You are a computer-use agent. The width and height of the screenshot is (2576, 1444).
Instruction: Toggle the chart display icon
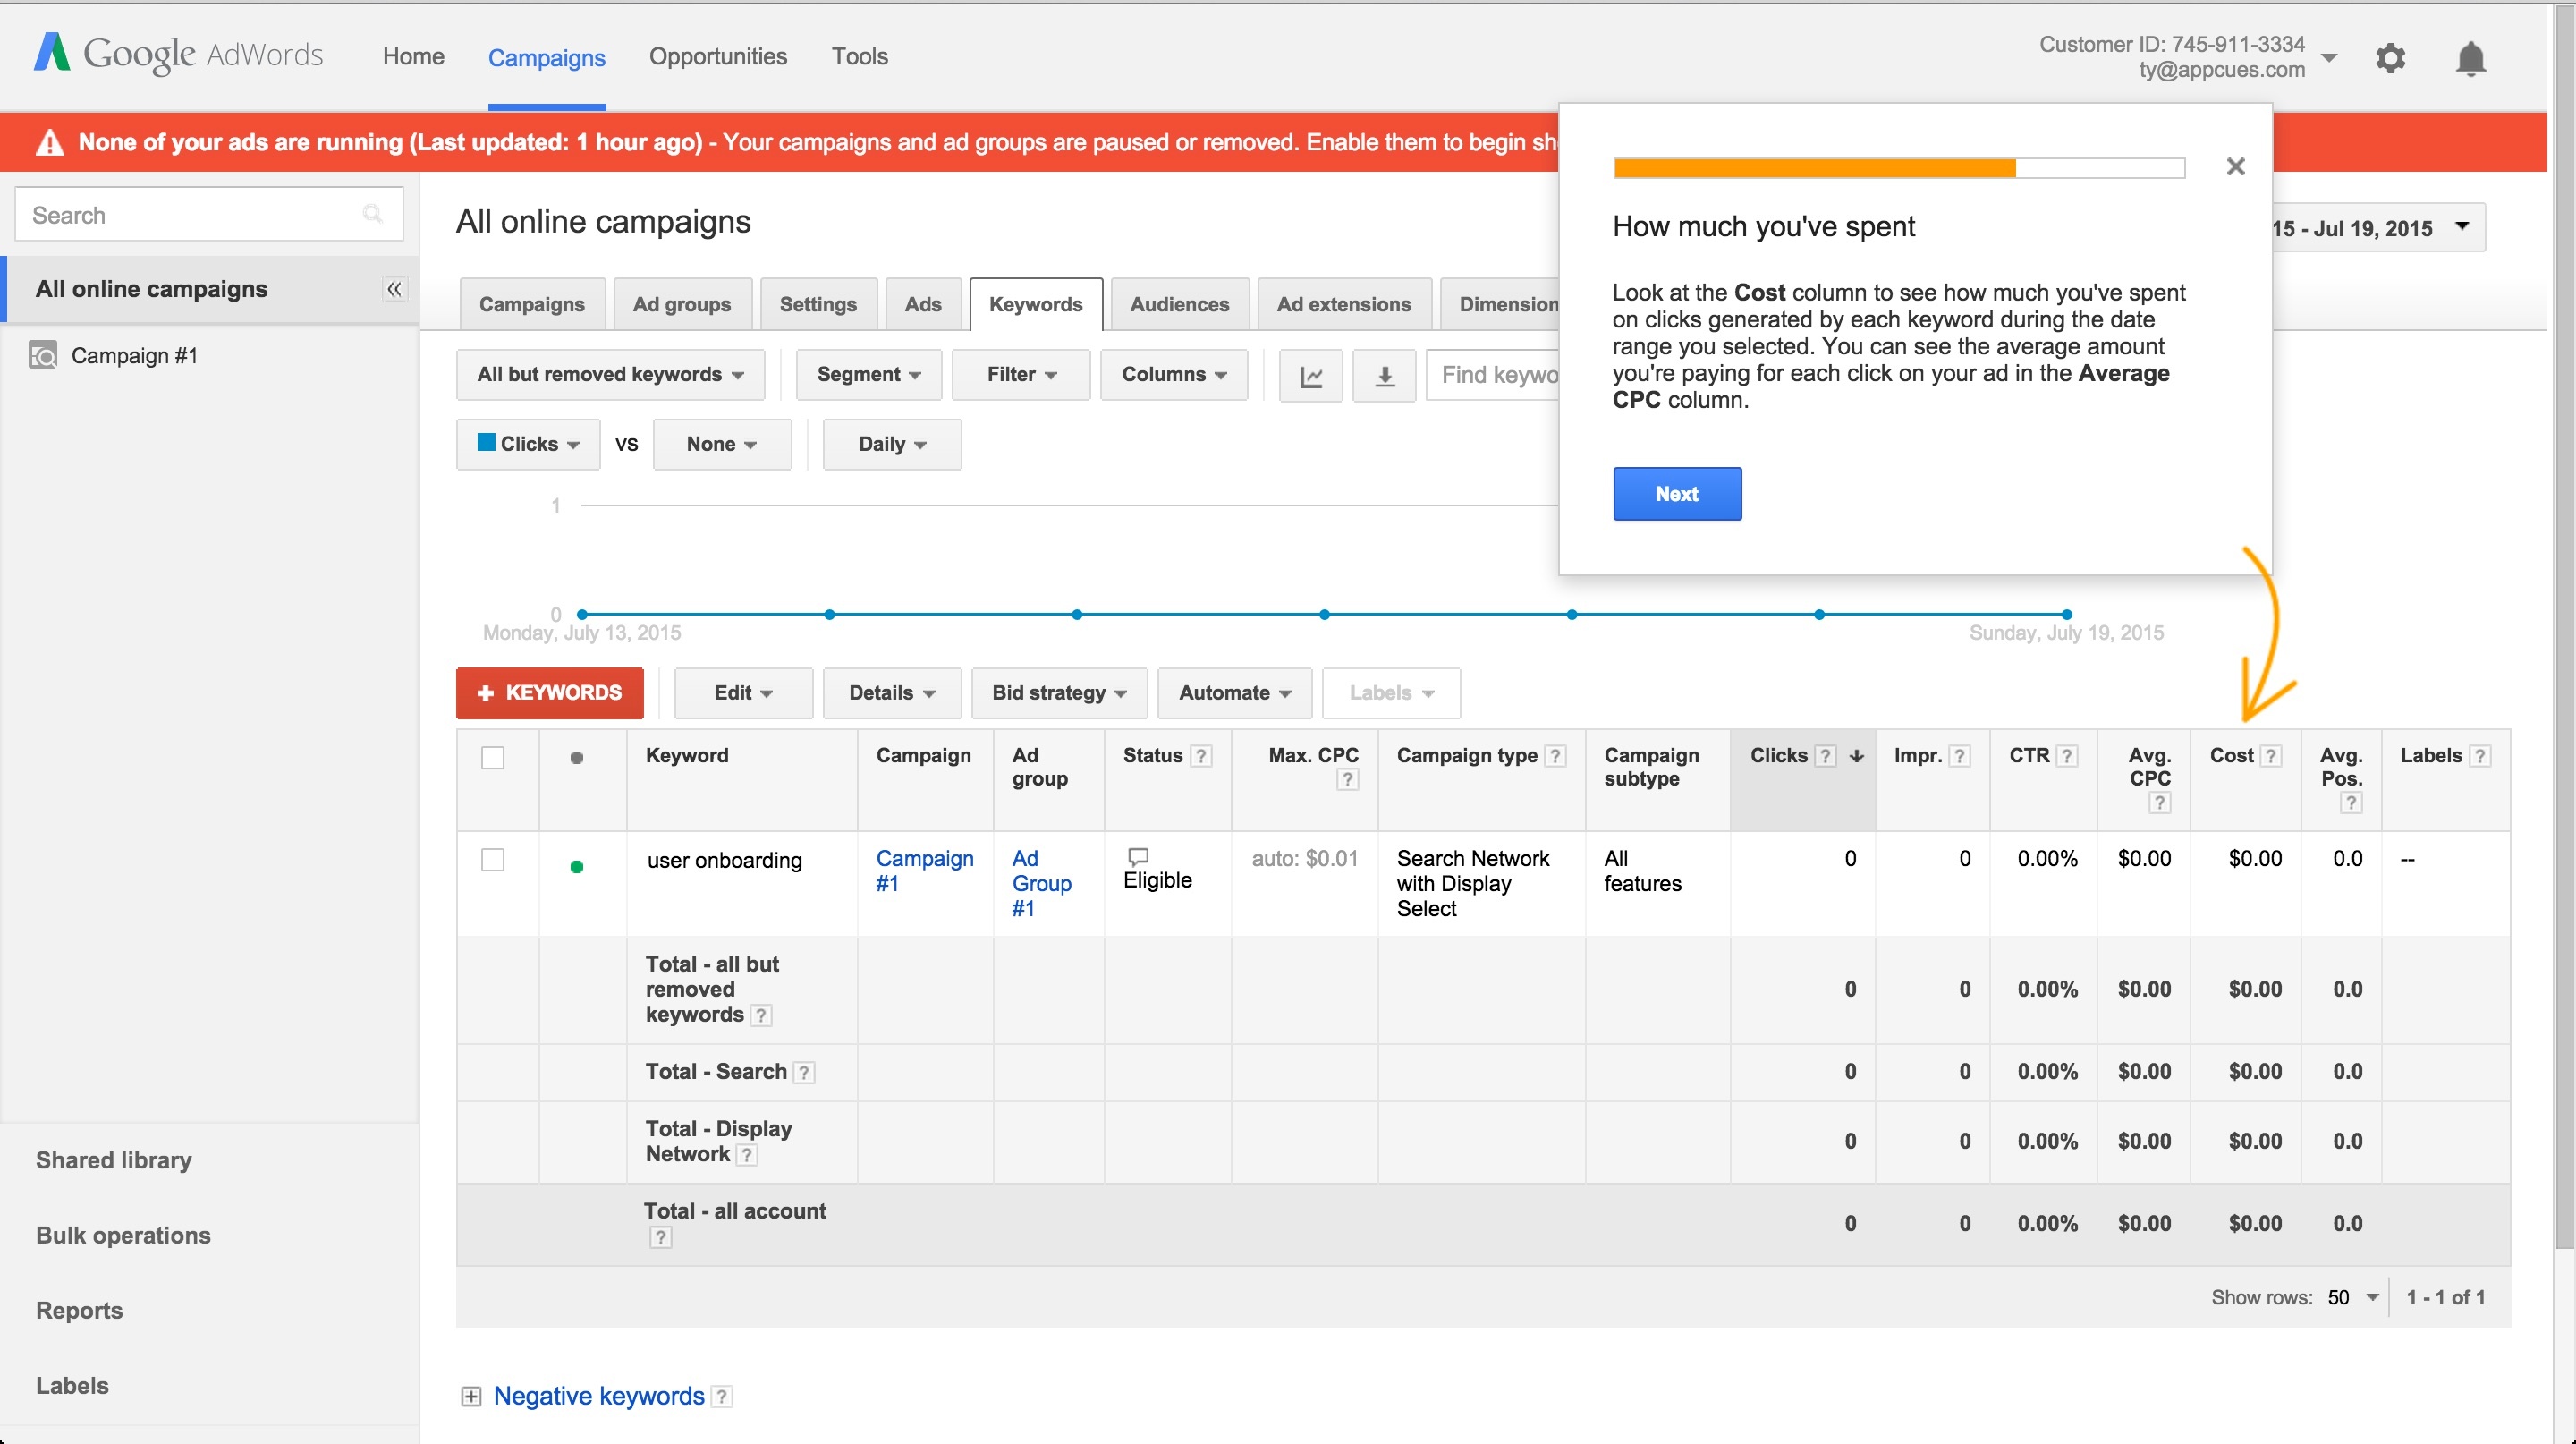[x=1310, y=375]
